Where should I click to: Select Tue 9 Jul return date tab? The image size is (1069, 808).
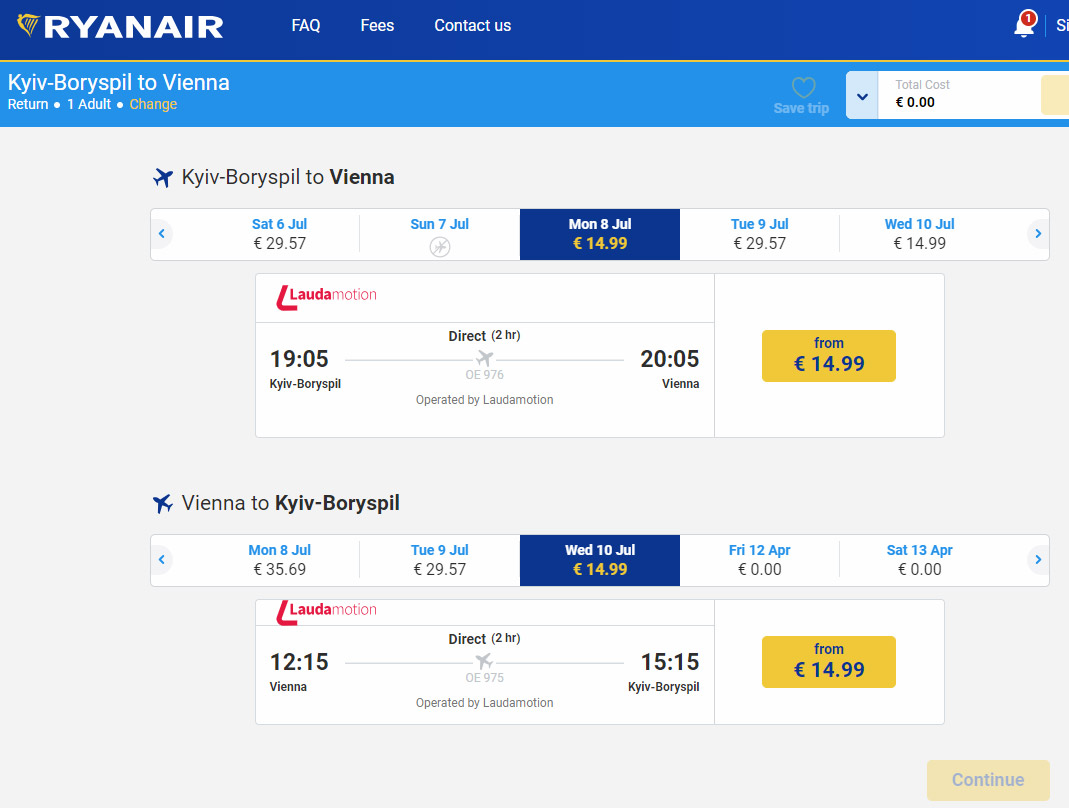[439, 560]
